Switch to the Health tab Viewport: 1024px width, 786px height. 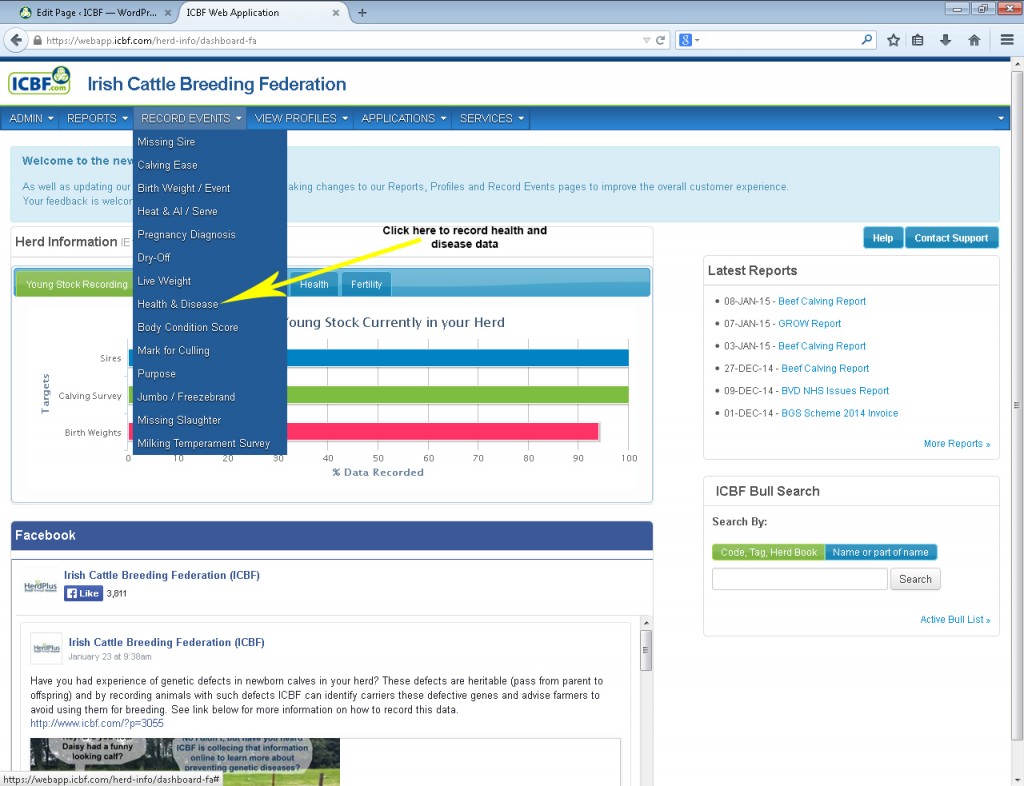click(x=314, y=284)
